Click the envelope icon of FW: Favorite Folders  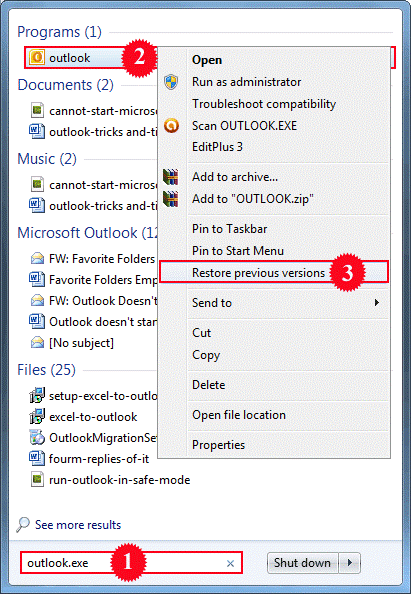tap(37, 259)
